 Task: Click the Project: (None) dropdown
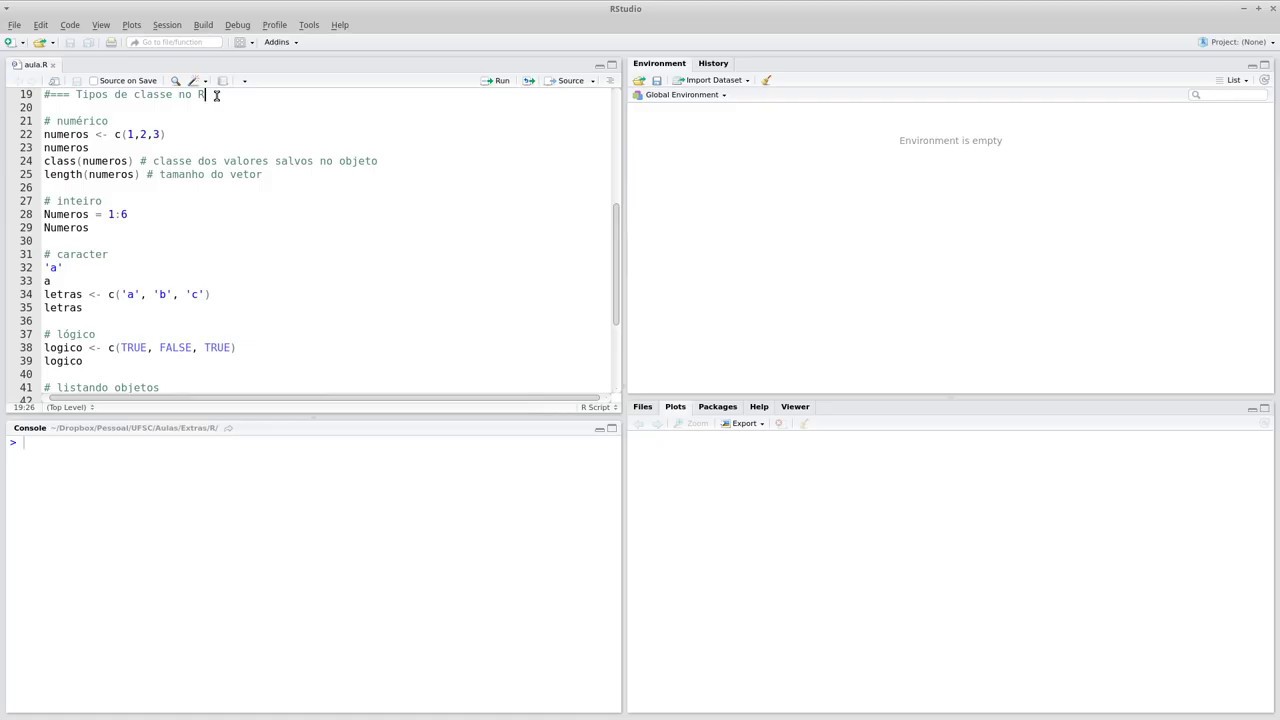pyautogui.click(x=1236, y=42)
